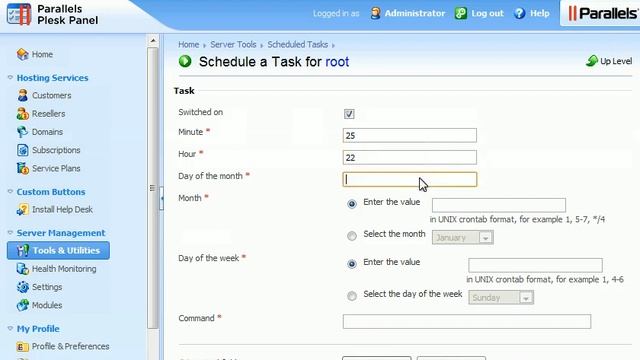The height and width of the screenshot is (360, 640).
Task: Click the Month value input field
Action: [499, 205]
